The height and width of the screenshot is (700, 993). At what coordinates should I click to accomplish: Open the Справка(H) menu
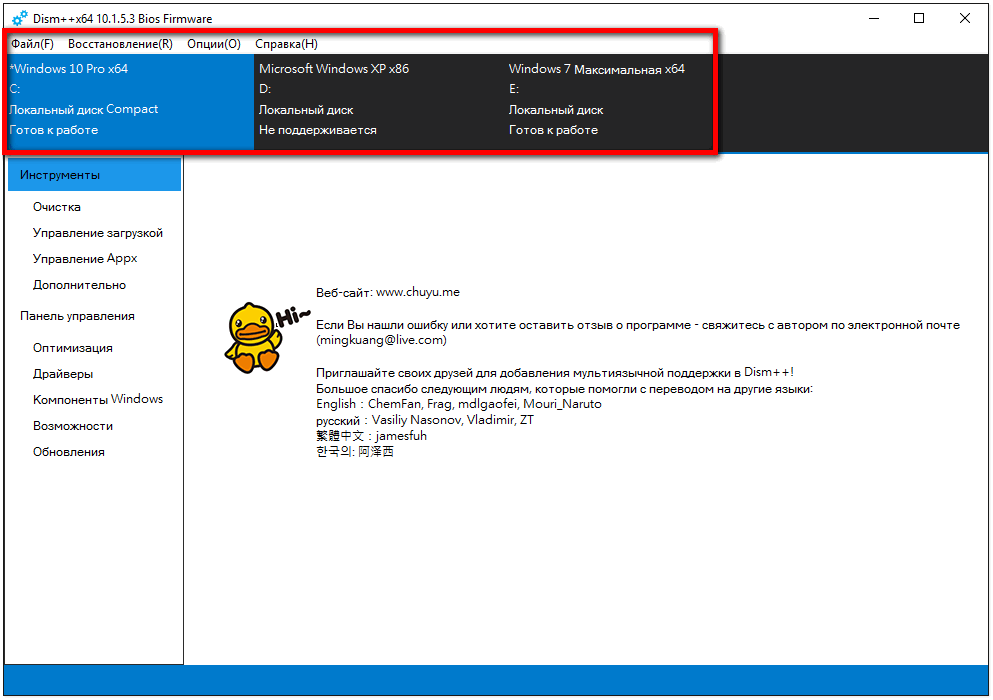point(287,44)
